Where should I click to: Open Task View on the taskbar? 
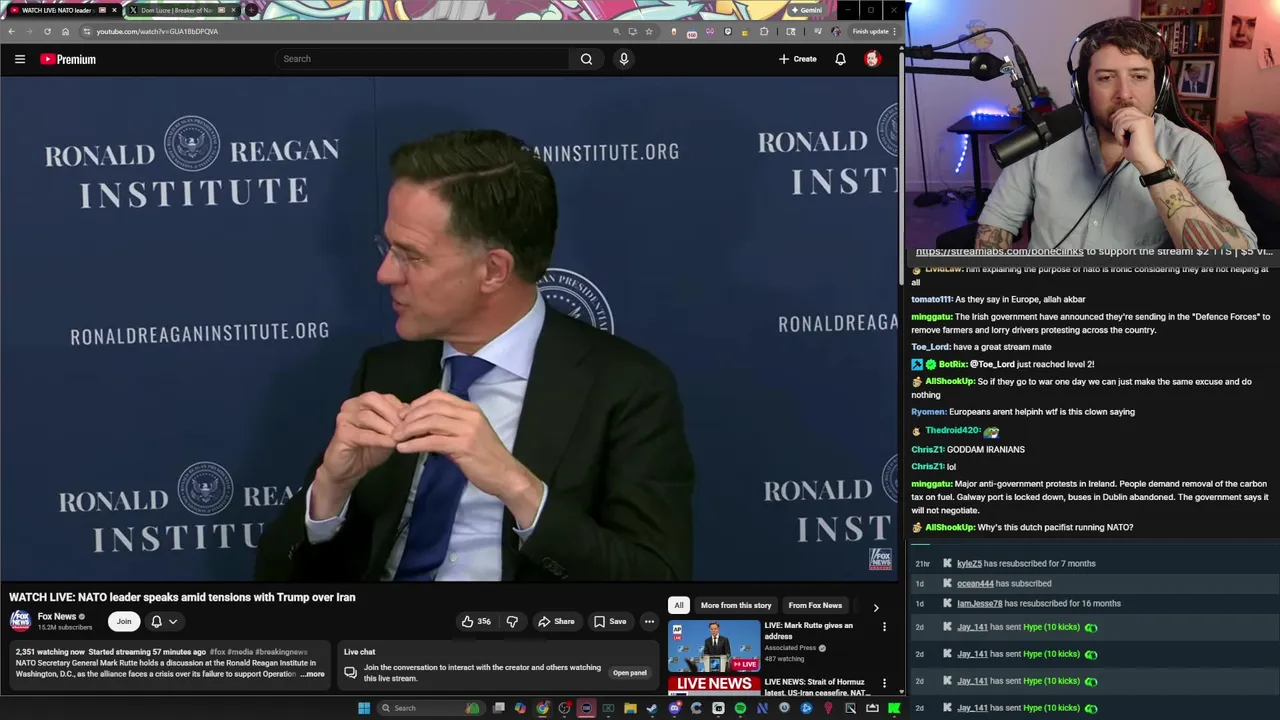point(498,708)
